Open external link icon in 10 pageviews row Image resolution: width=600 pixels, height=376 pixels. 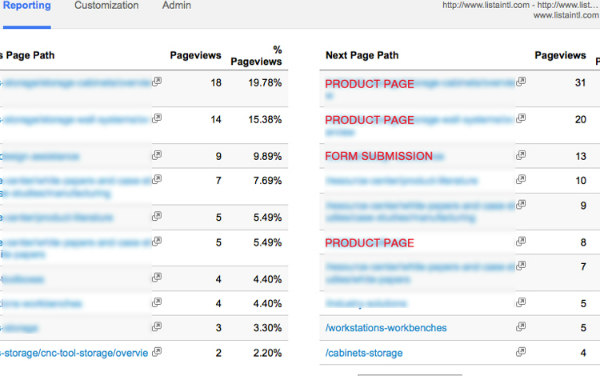[x=521, y=179]
